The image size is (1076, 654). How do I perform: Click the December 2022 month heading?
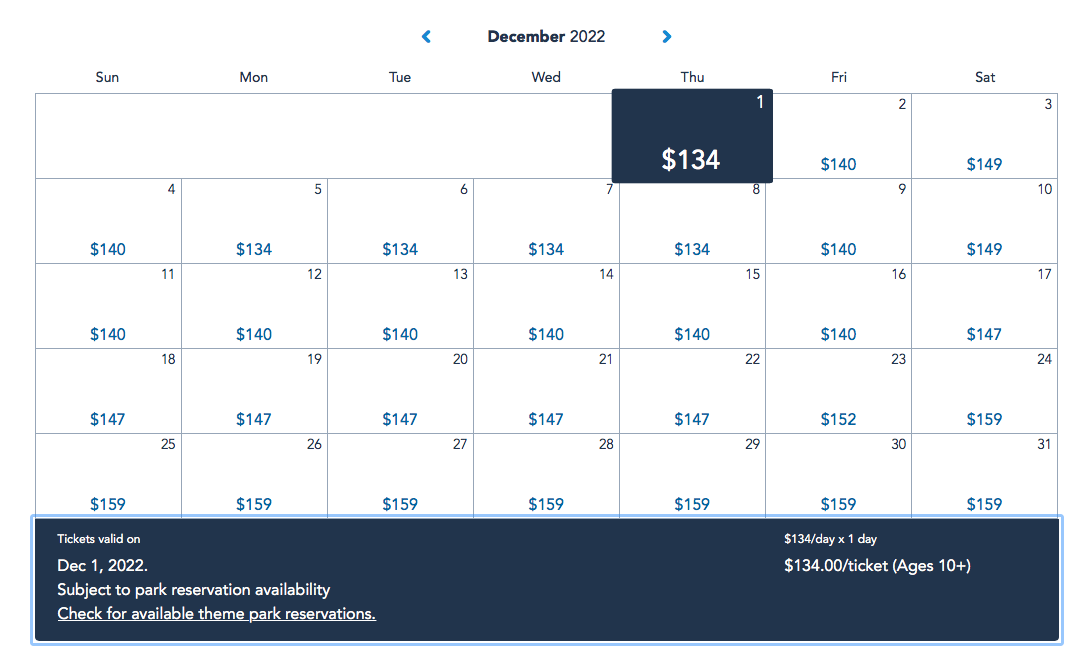[546, 36]
